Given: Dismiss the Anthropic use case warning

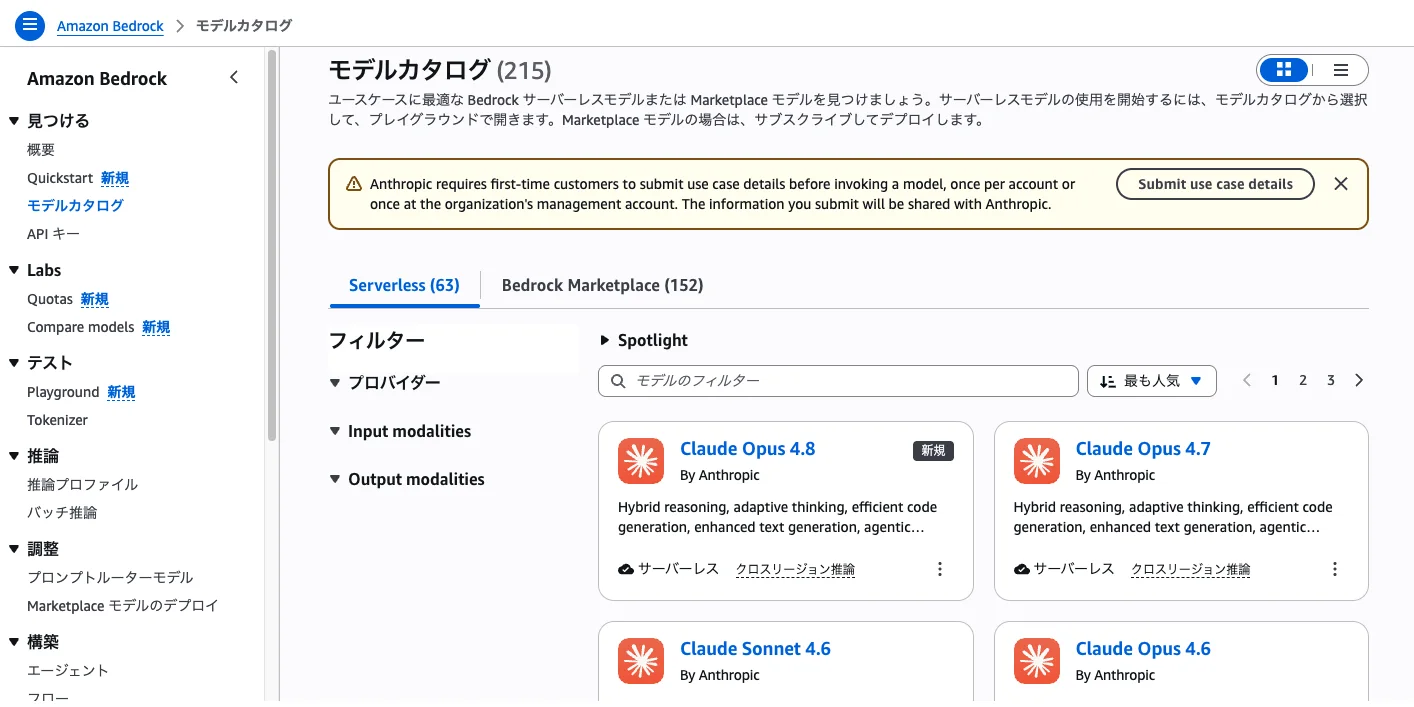Looking at the screenshot, I should [x=1341, y=184].
